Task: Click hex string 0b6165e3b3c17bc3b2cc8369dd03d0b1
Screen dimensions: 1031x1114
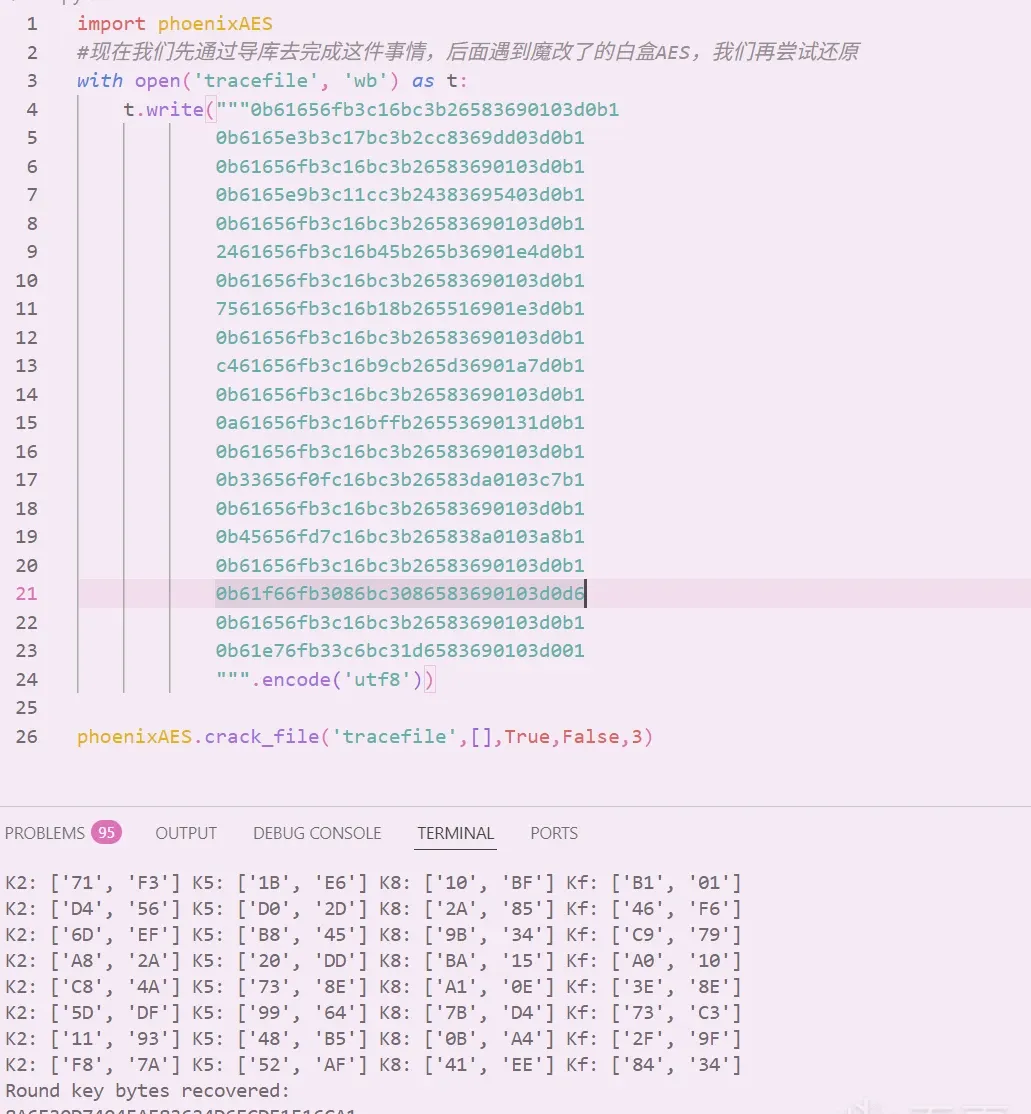Action: pyautogui.click(x=400, y=137)
